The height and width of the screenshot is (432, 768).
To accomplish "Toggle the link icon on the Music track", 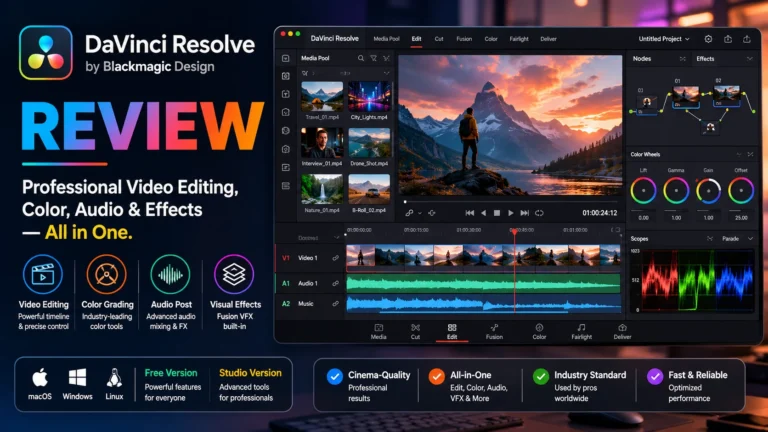I will click(x=336, y=304).
